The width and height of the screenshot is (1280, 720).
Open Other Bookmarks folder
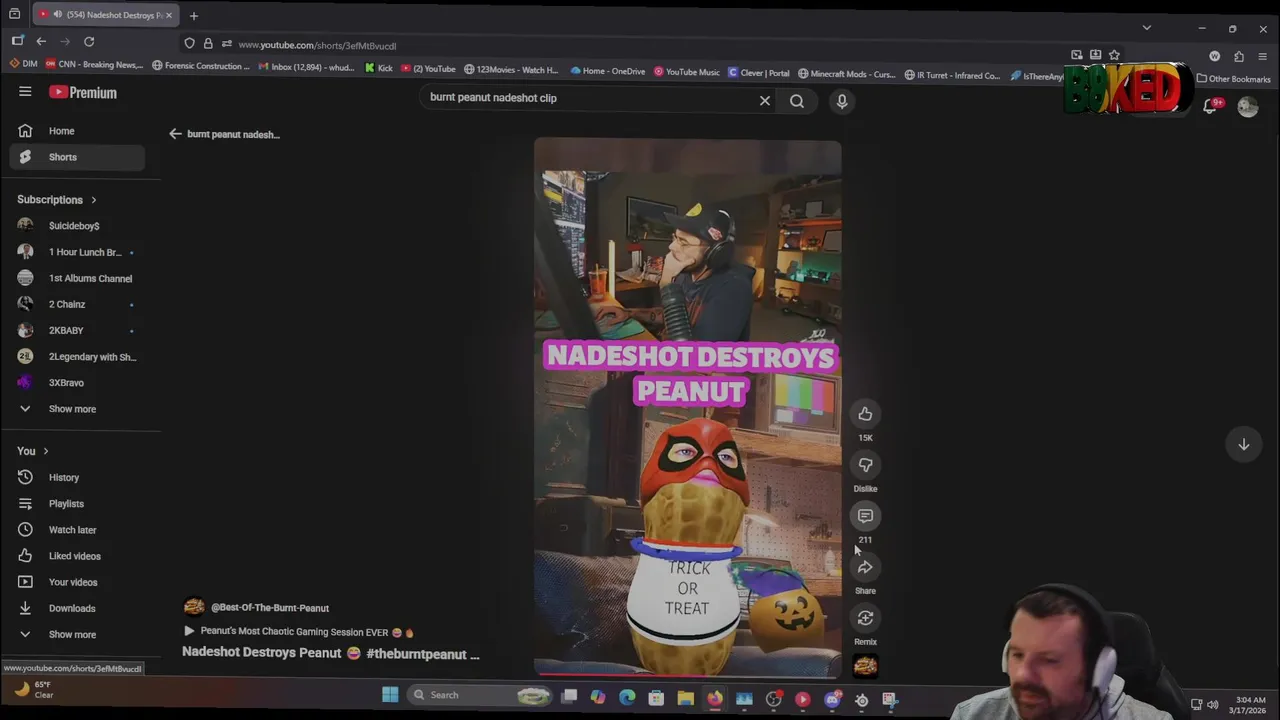(1233, 79)
